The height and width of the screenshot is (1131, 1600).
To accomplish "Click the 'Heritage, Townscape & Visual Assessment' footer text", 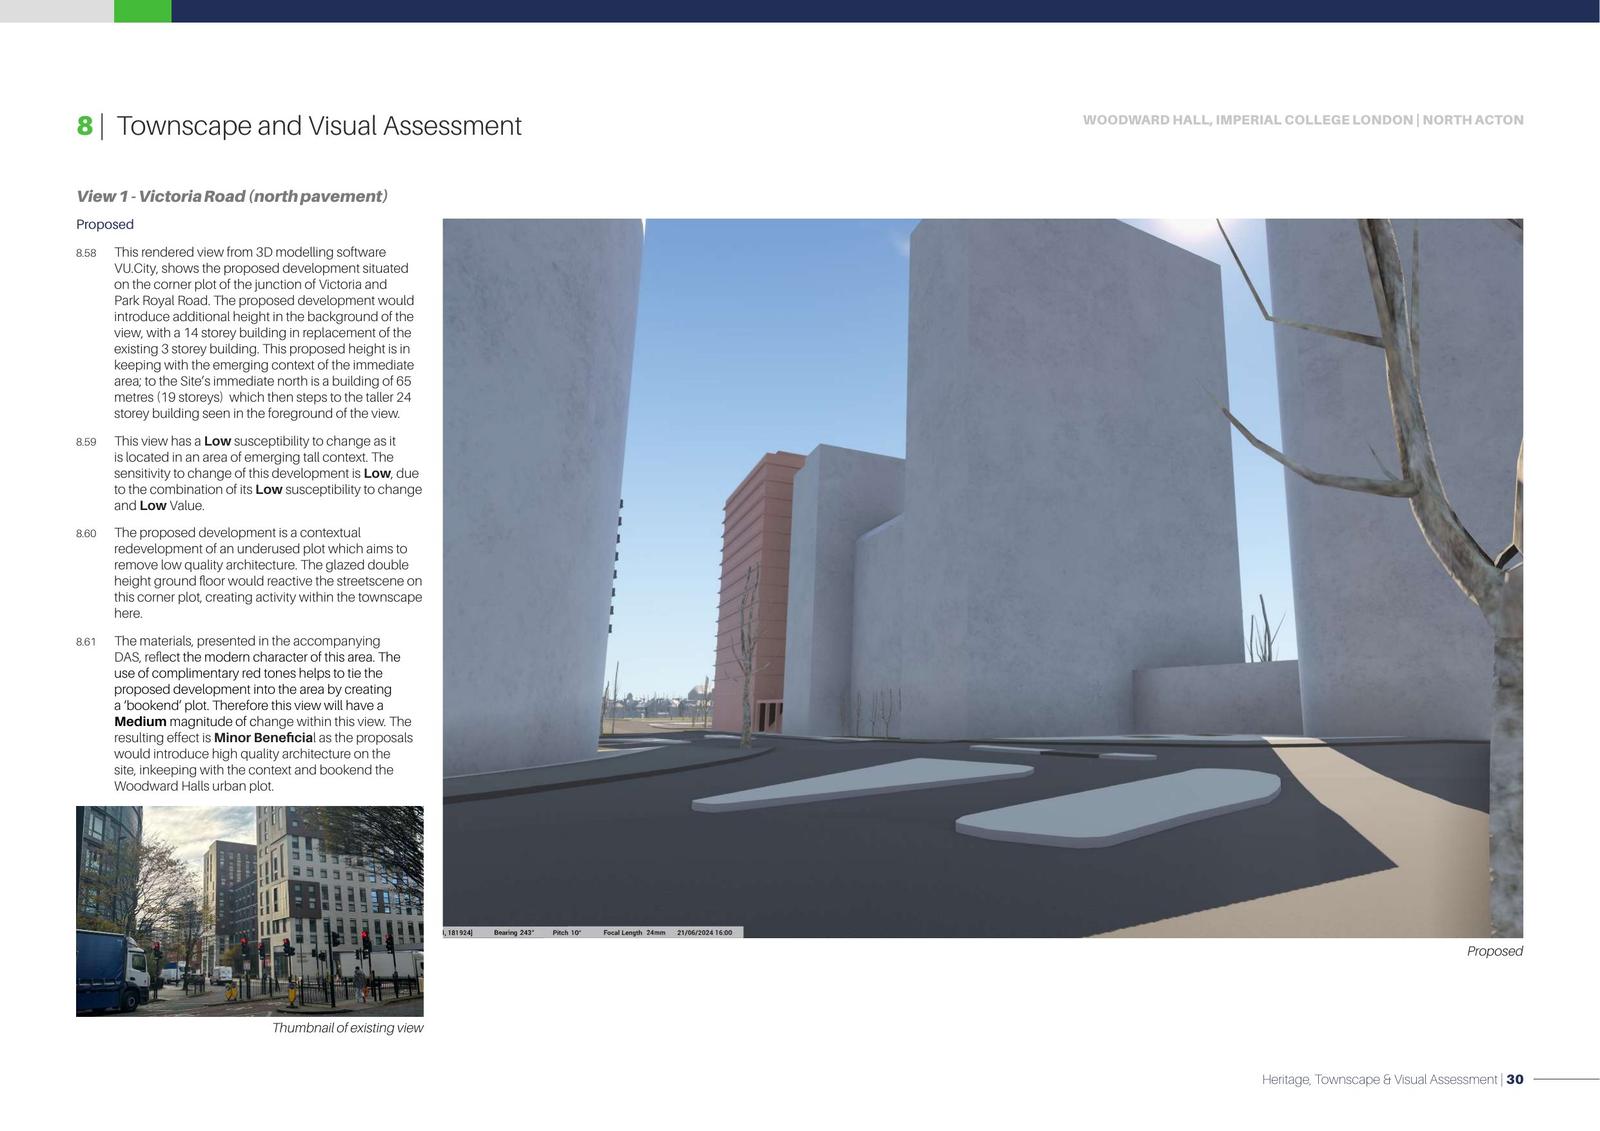I will pos(1379,1079).
